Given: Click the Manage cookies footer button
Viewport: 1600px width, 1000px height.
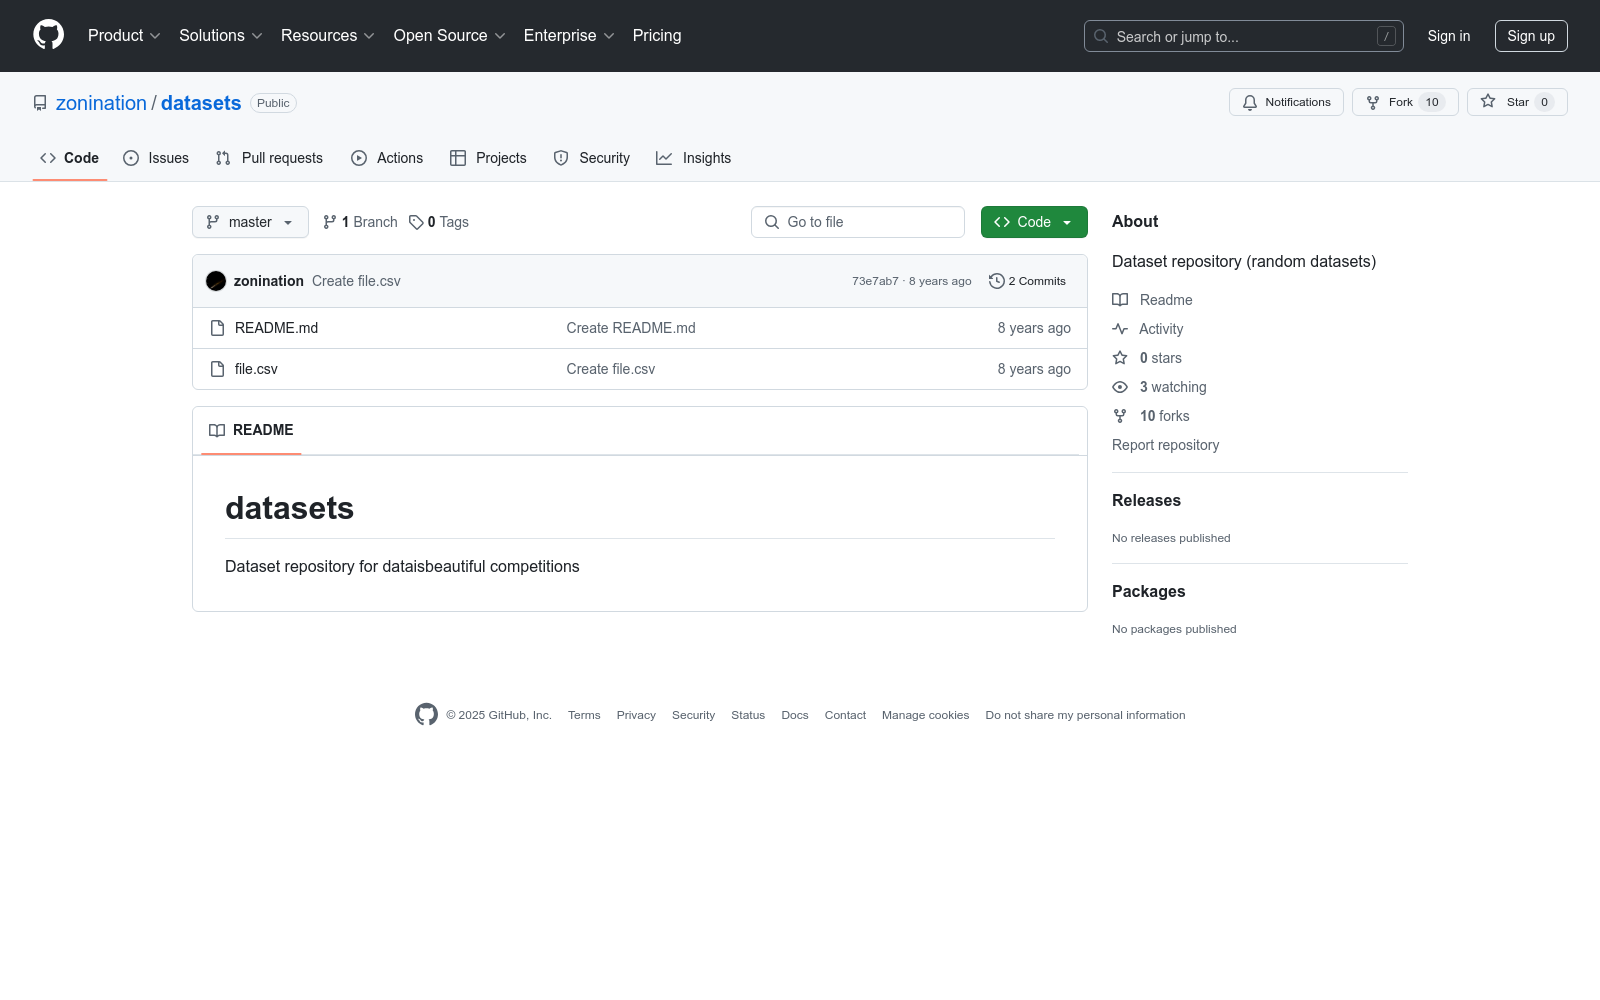Looking at the screenshot, I should click(x=925, y=715).
